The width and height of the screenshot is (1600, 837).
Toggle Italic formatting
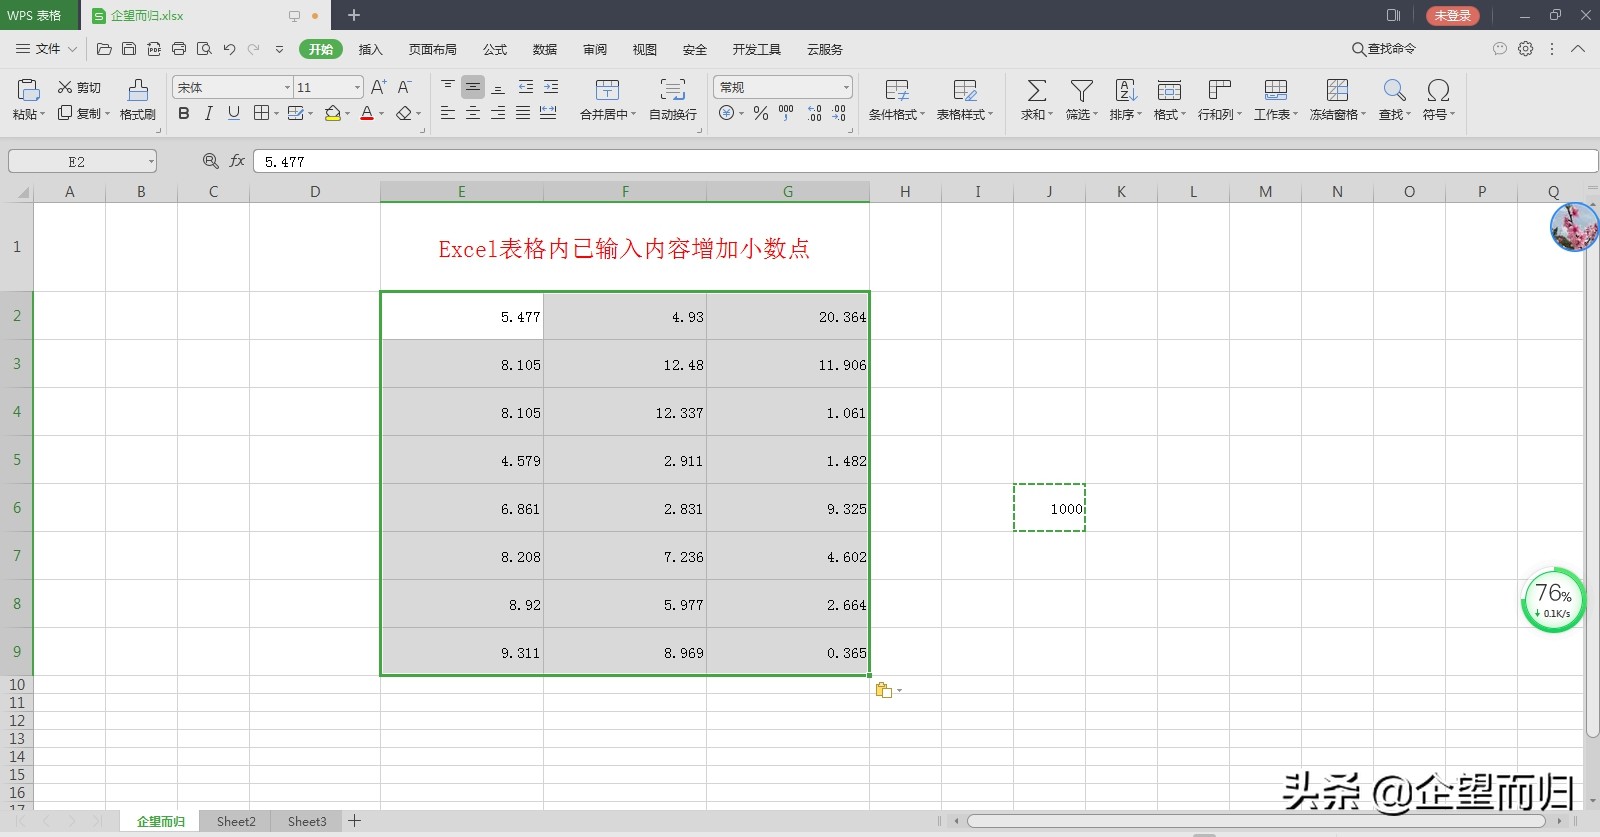click(x=209, y=113)
